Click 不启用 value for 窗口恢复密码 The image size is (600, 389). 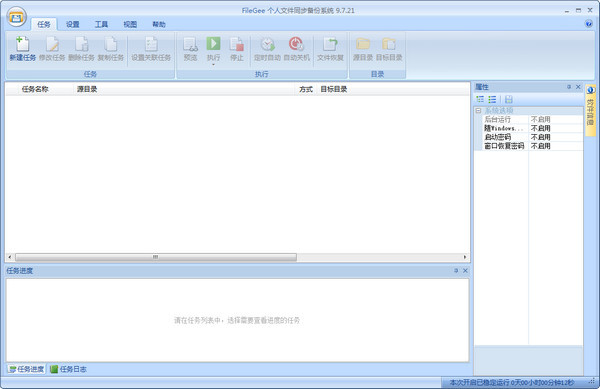(540, 146)
